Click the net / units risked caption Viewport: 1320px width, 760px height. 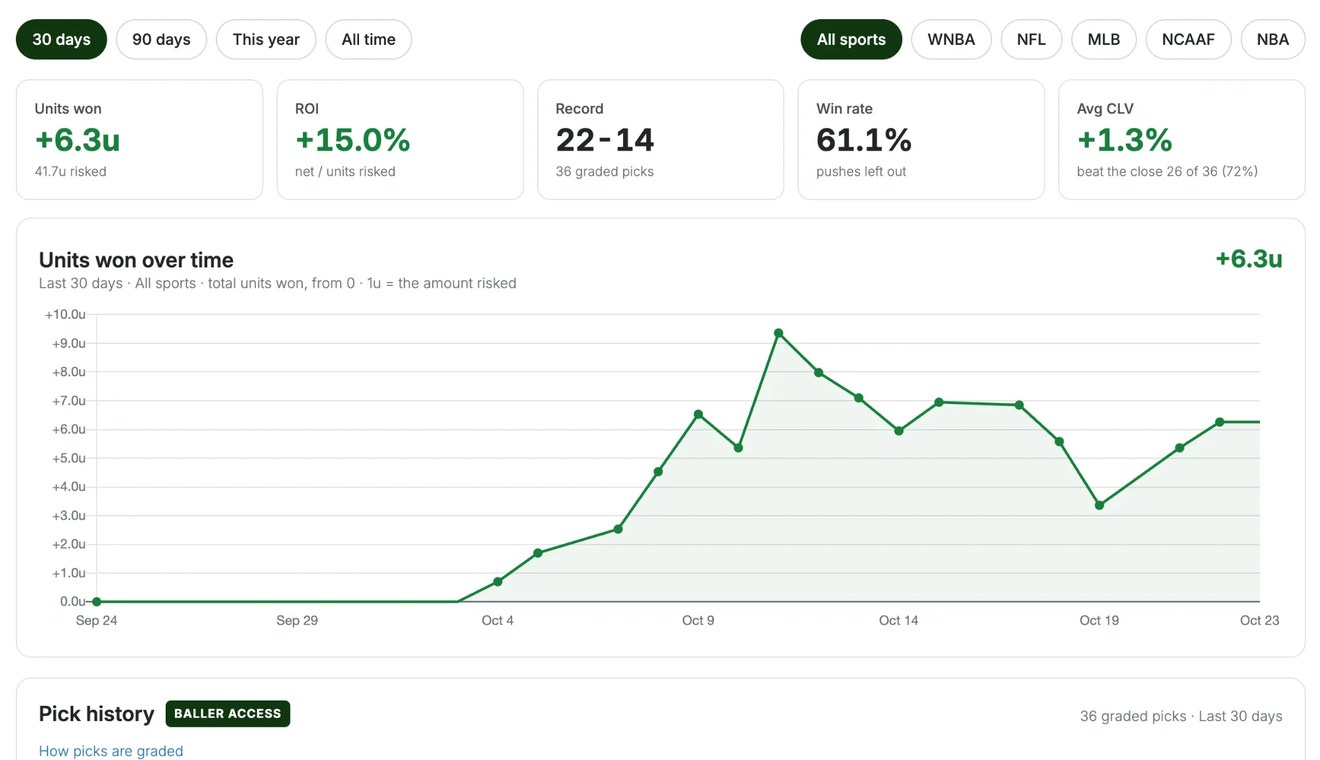click(x=345, y=171)
